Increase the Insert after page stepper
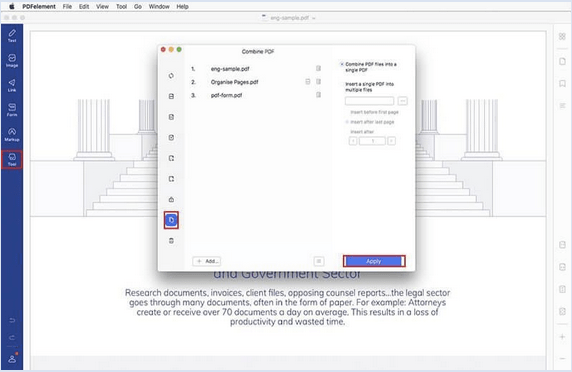 pos(391,141)
